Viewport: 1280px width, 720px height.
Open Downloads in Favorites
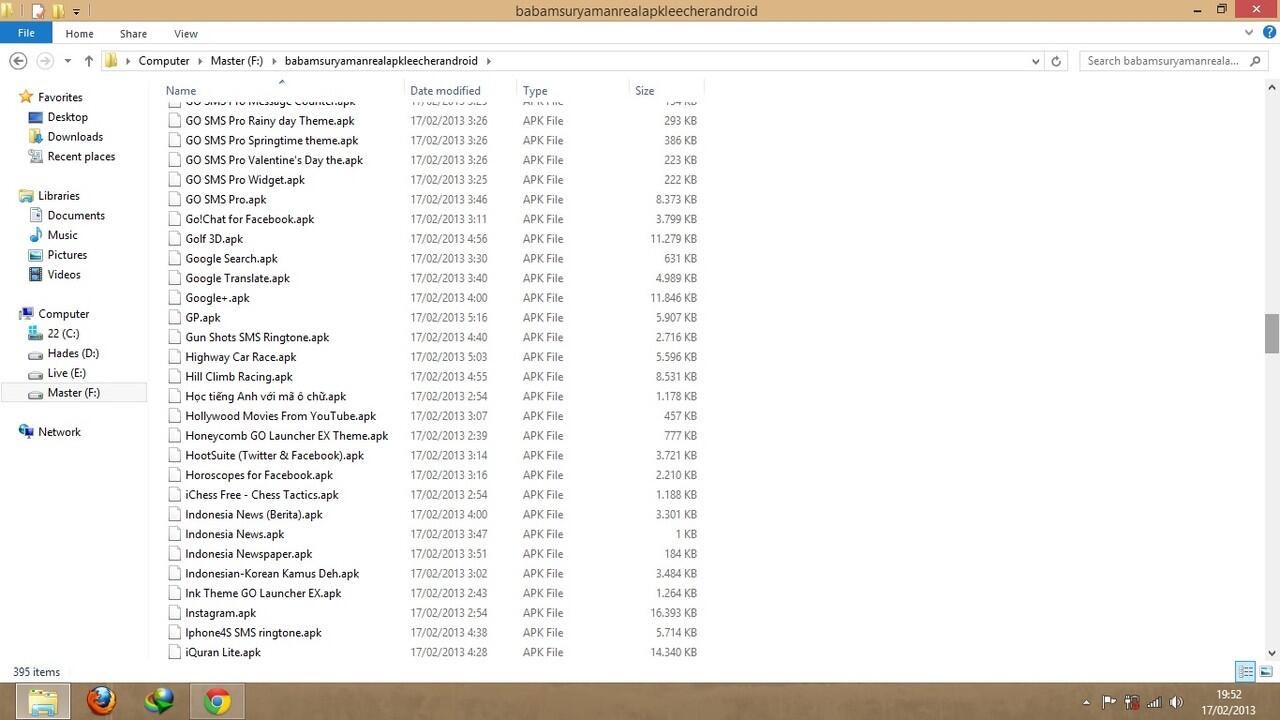pos(75,137)
